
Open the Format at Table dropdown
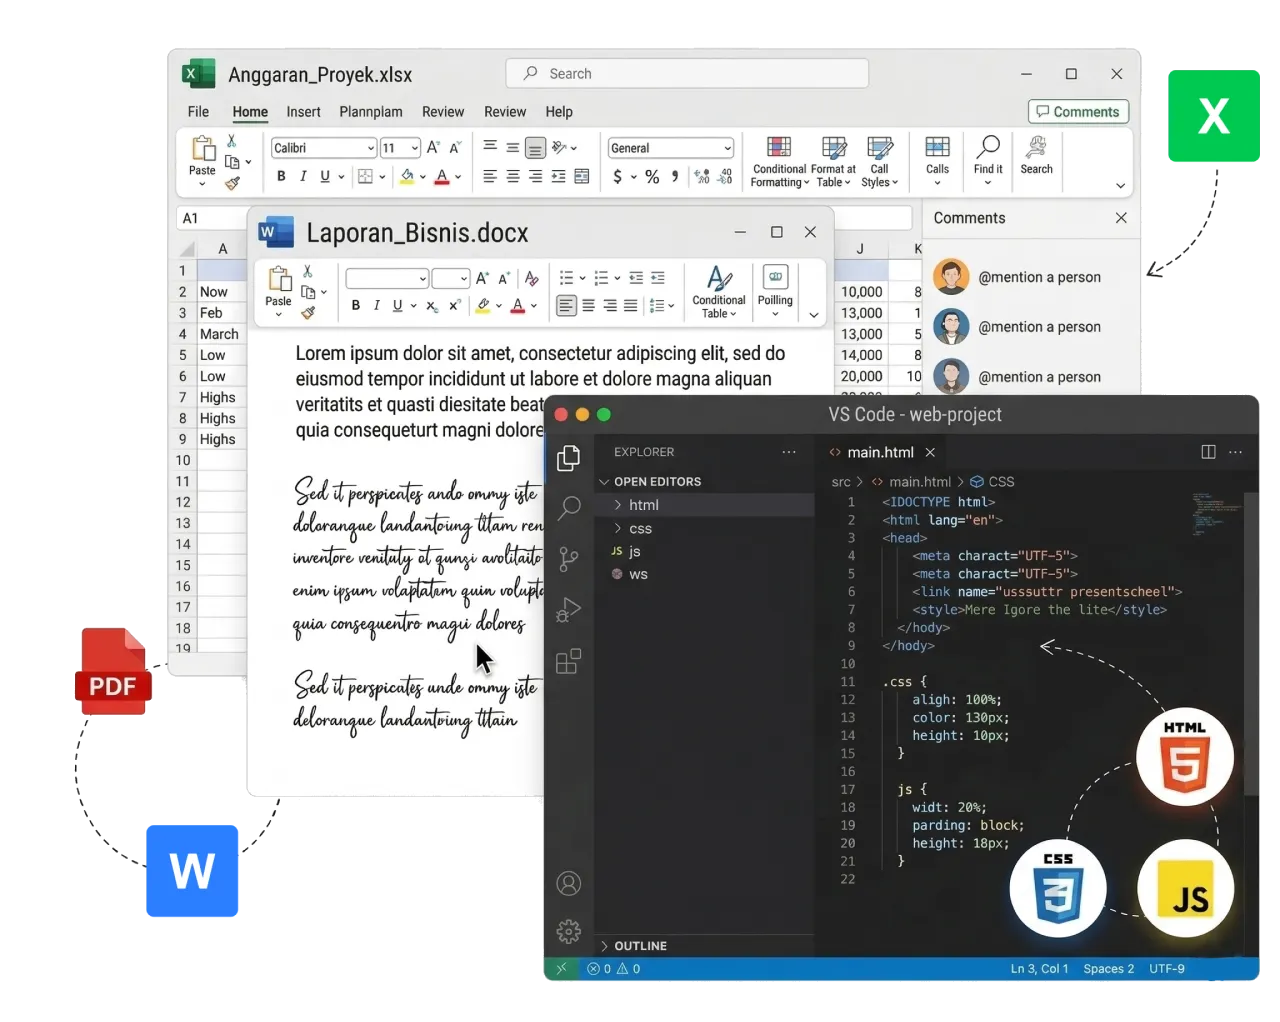[833, 161]
